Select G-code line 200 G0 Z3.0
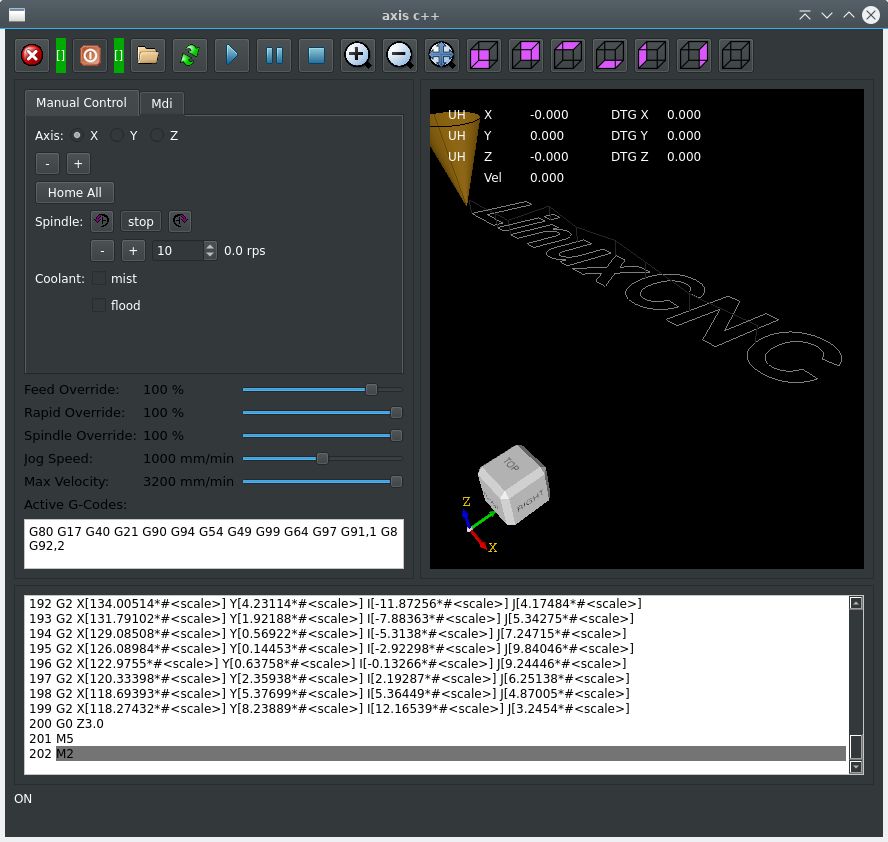Viewport: 888px width, 842px height. (436, 723)
